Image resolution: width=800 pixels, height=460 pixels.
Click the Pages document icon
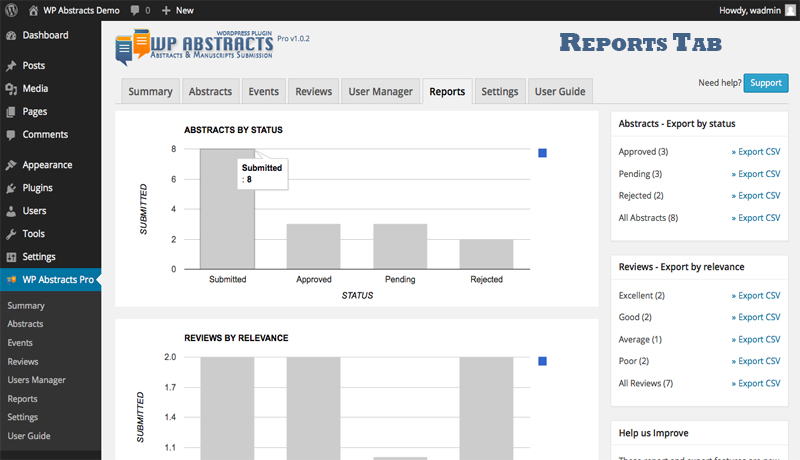coord(11,112)
